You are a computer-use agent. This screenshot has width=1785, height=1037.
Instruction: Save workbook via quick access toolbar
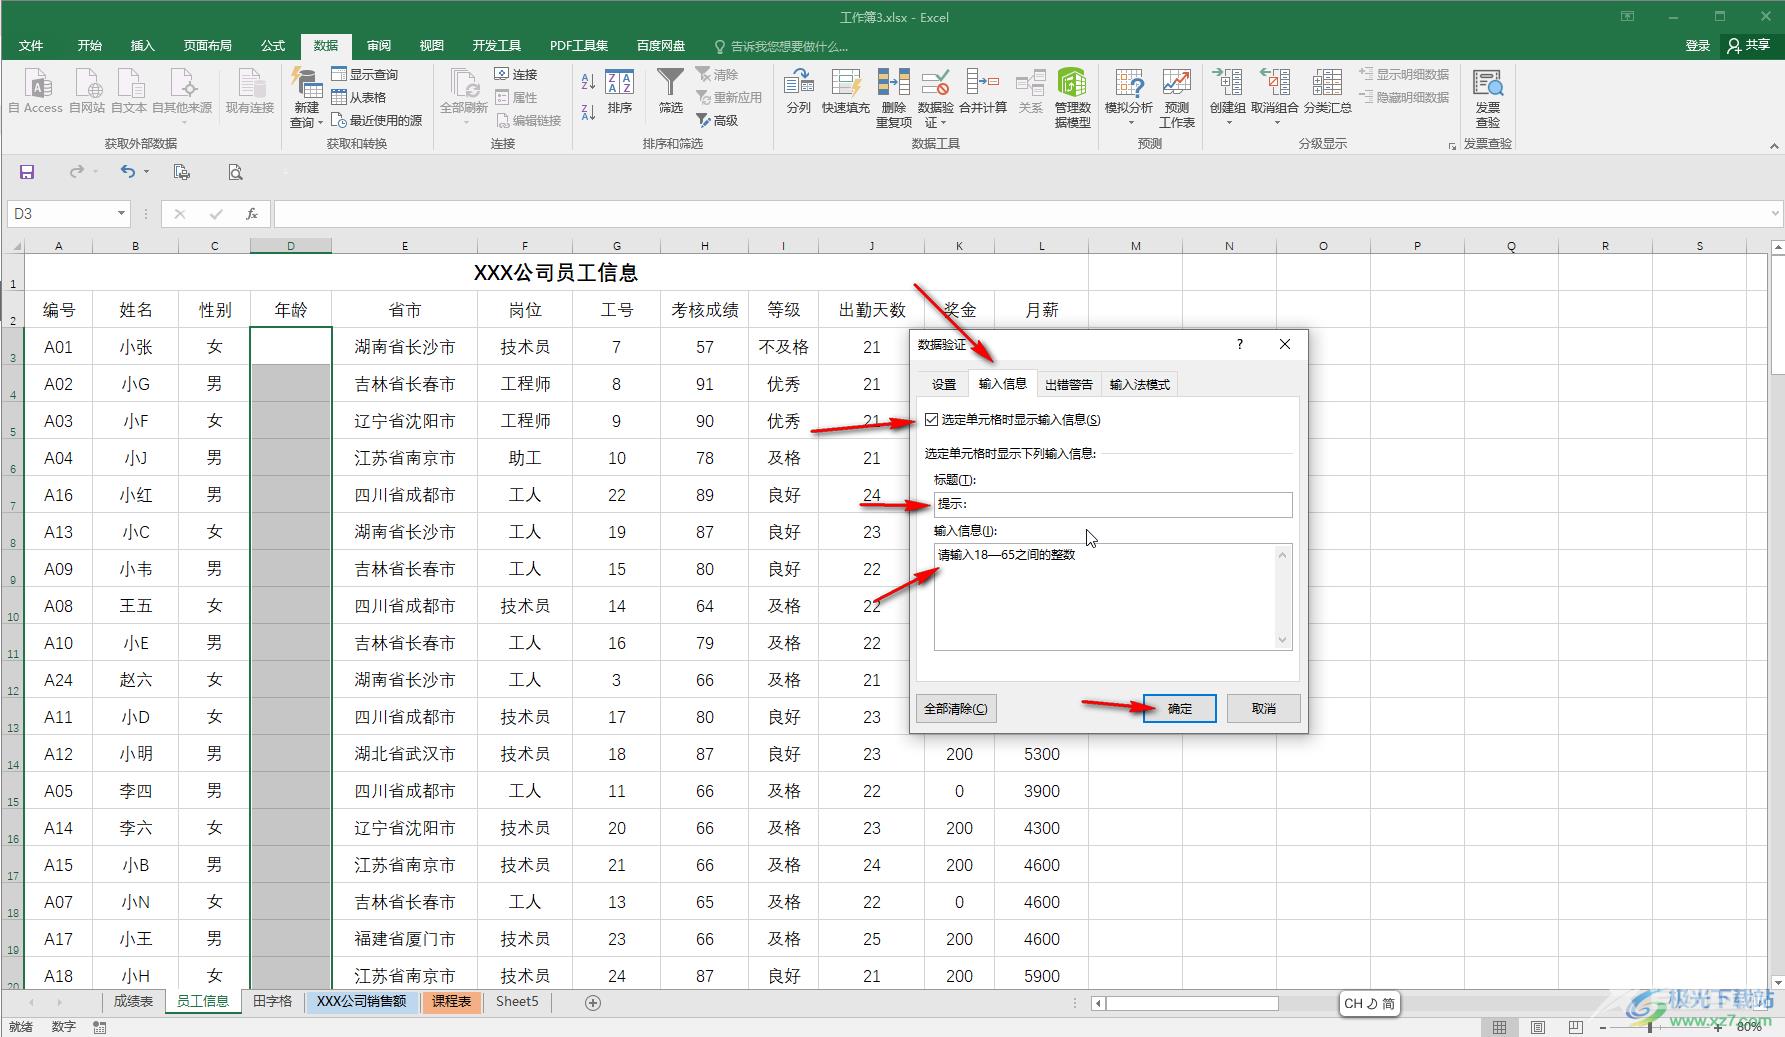[x=27, y=172]
